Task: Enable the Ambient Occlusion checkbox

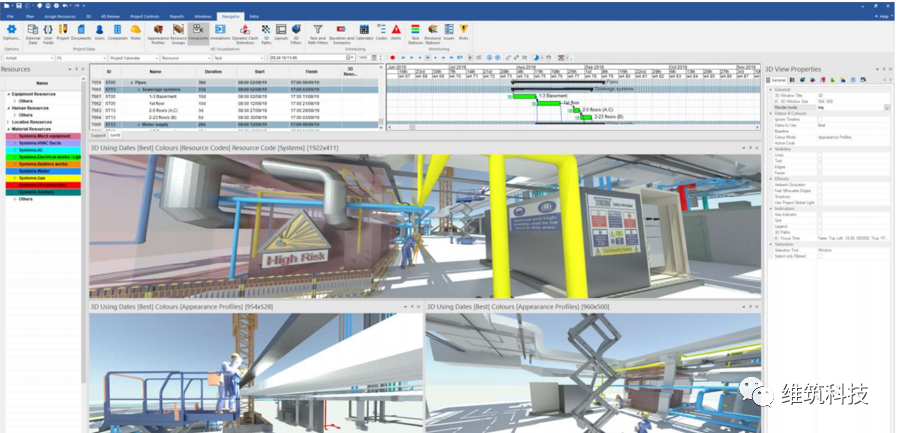Action: coord(820,184)
